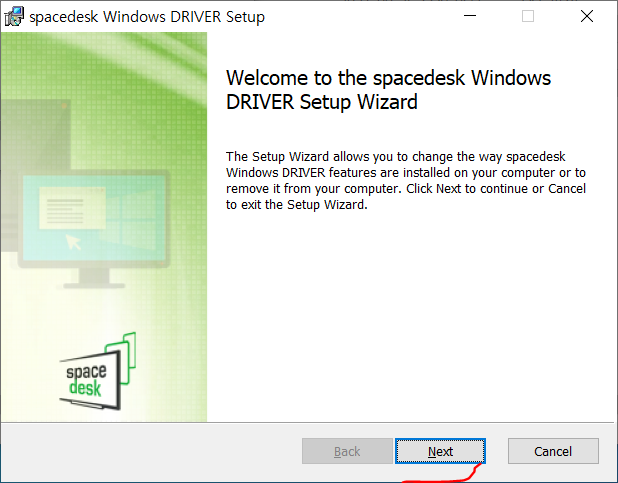The height and width of the screenshot is (483, 618).
Task: Minimize the spacedesk setup window
Action: click(470, 16)
